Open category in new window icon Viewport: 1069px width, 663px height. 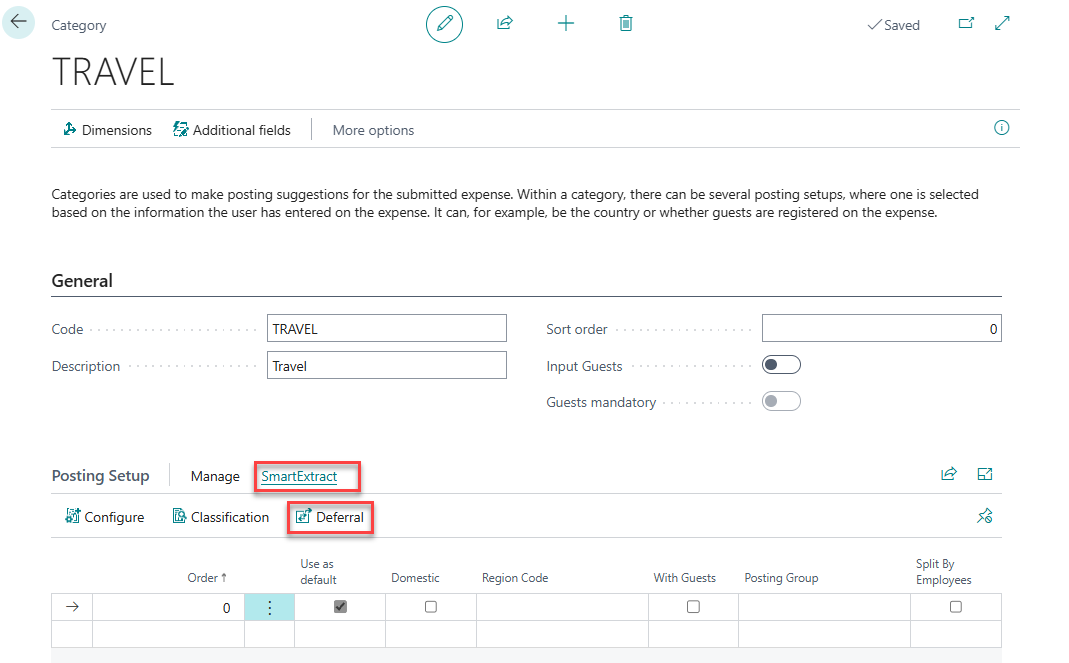966,23
